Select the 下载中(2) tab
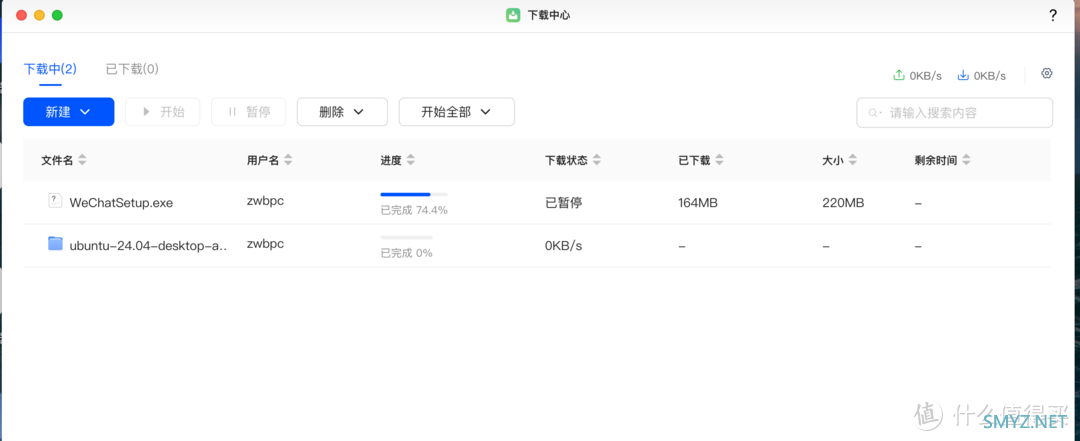The height and width of the screenshot is (441, 1080). tap(50, 69)
